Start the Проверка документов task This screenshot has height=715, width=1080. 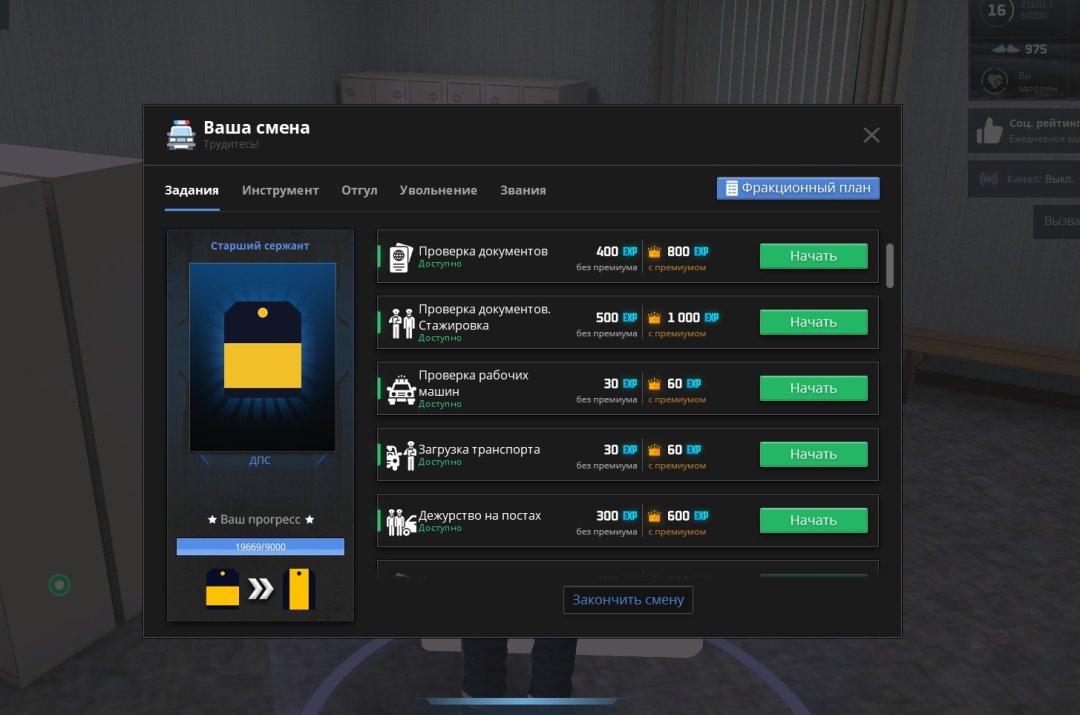click(x=813, y=256)
